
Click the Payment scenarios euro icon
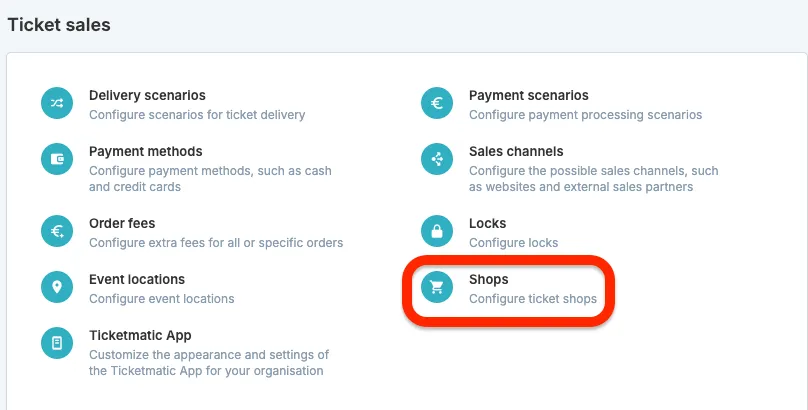[x=437, y=103]
